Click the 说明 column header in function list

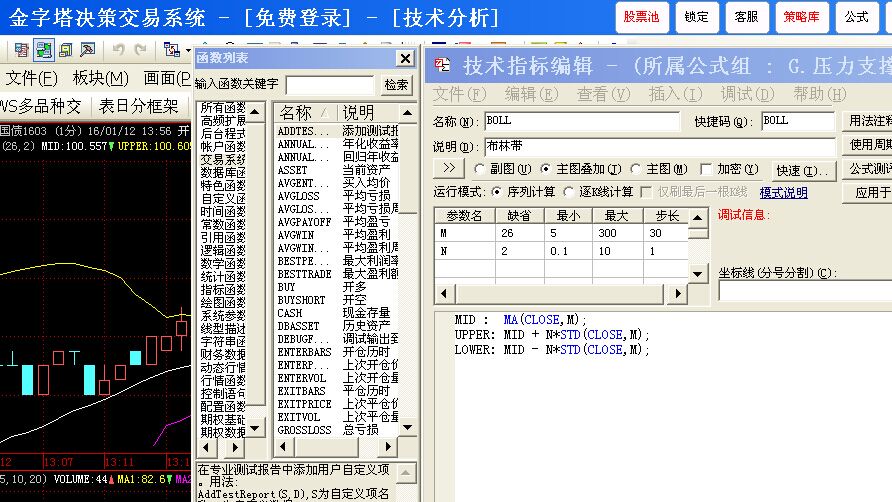pos(368,113)
